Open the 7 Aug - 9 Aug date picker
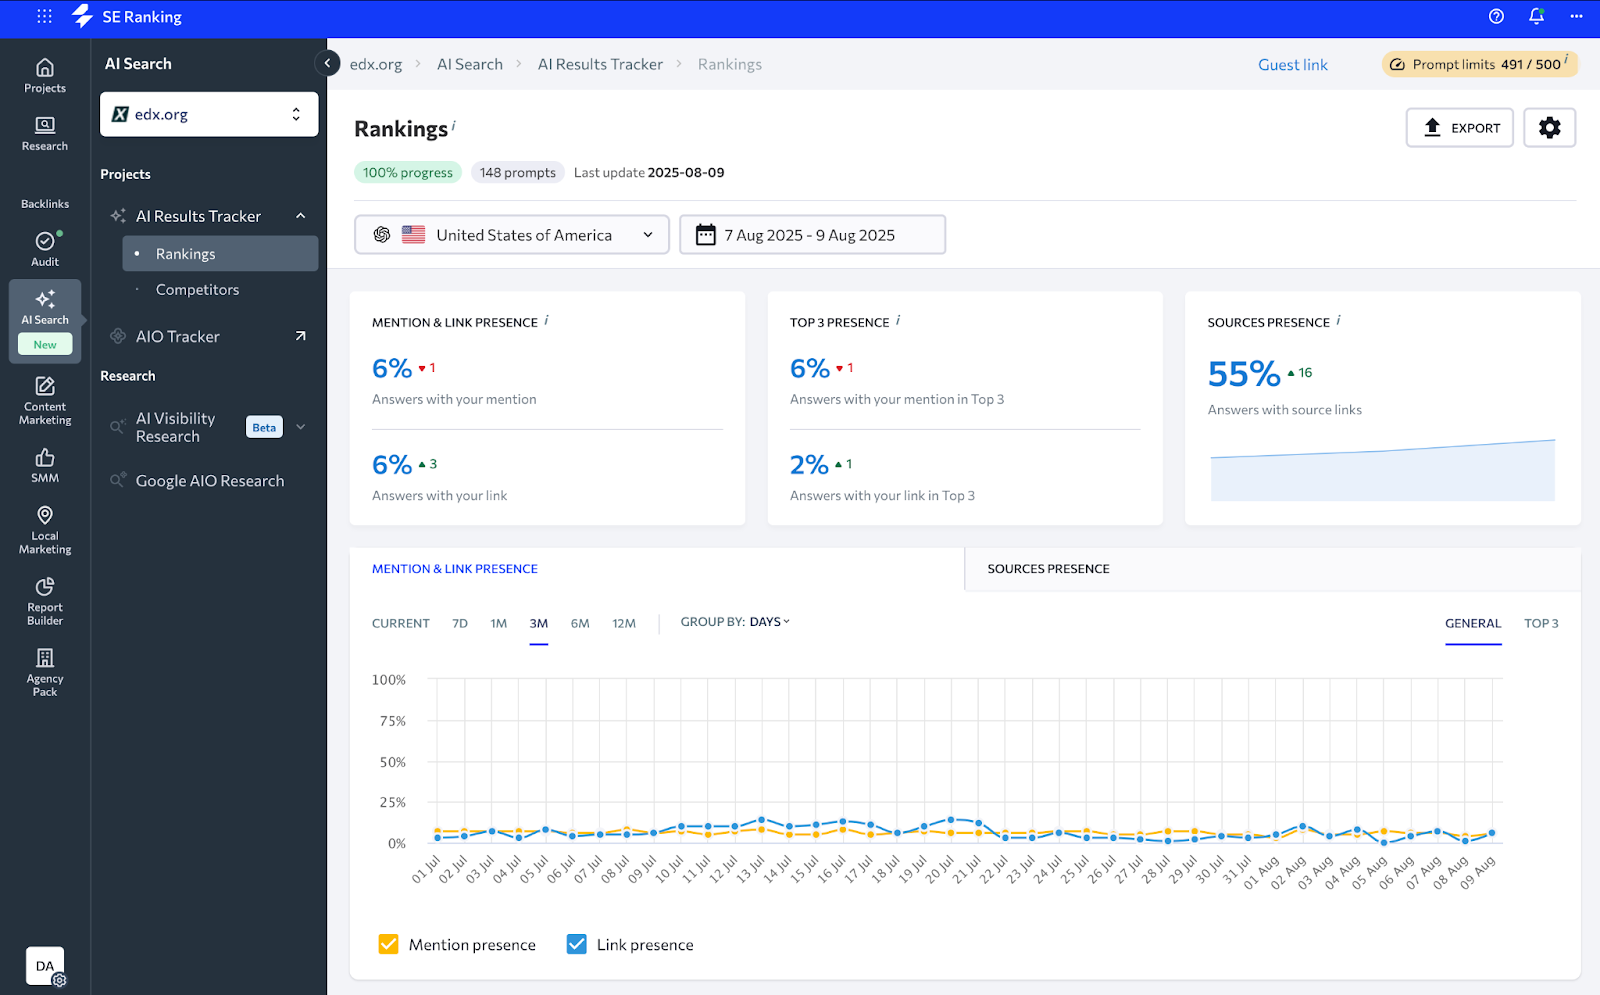This screenshot has width=1600, height=995. coord(812,234)
